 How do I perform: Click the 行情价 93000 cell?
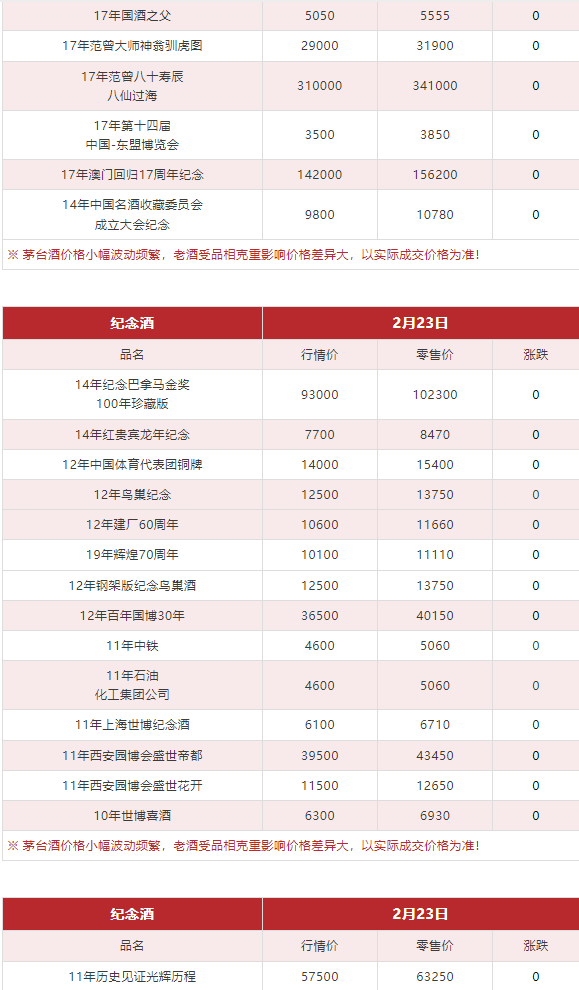click(319, 395)
